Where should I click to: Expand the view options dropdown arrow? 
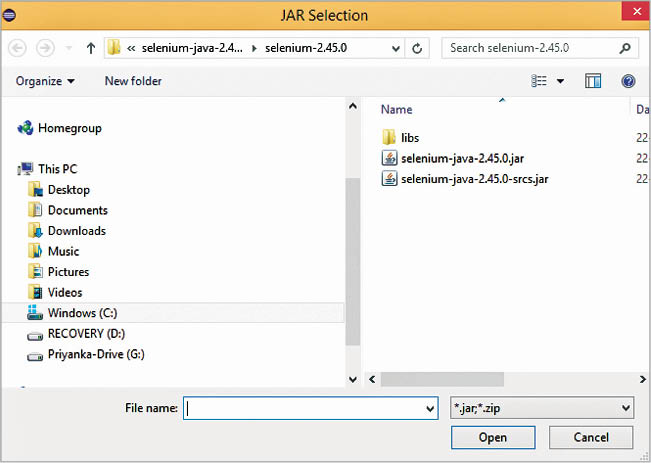[x=560, y=81]
